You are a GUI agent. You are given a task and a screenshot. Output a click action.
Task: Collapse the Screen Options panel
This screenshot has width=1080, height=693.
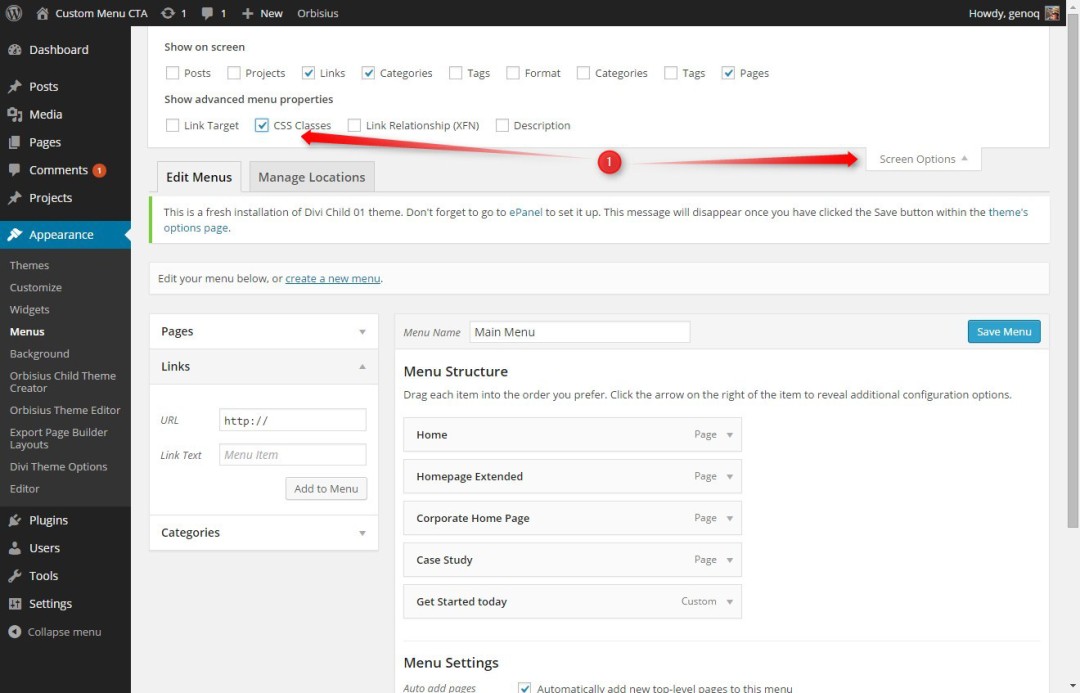click(x=921, y=158)
